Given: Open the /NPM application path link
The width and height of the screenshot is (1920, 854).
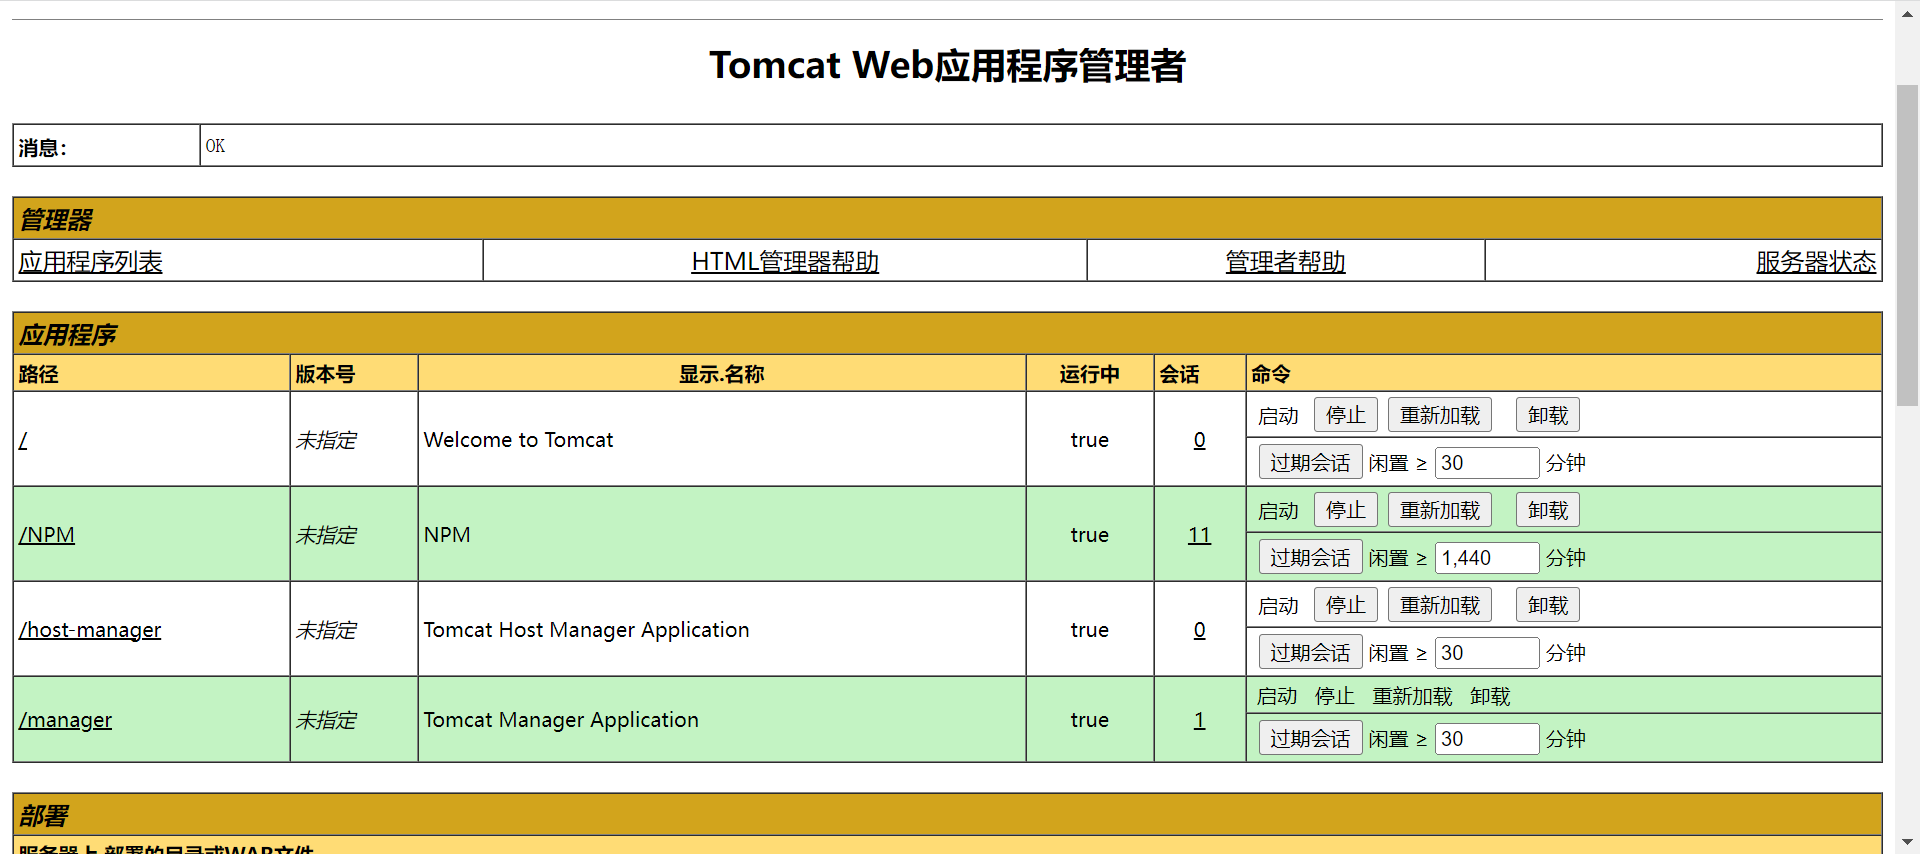Looking at the screenshot, I should pos(47,535).
